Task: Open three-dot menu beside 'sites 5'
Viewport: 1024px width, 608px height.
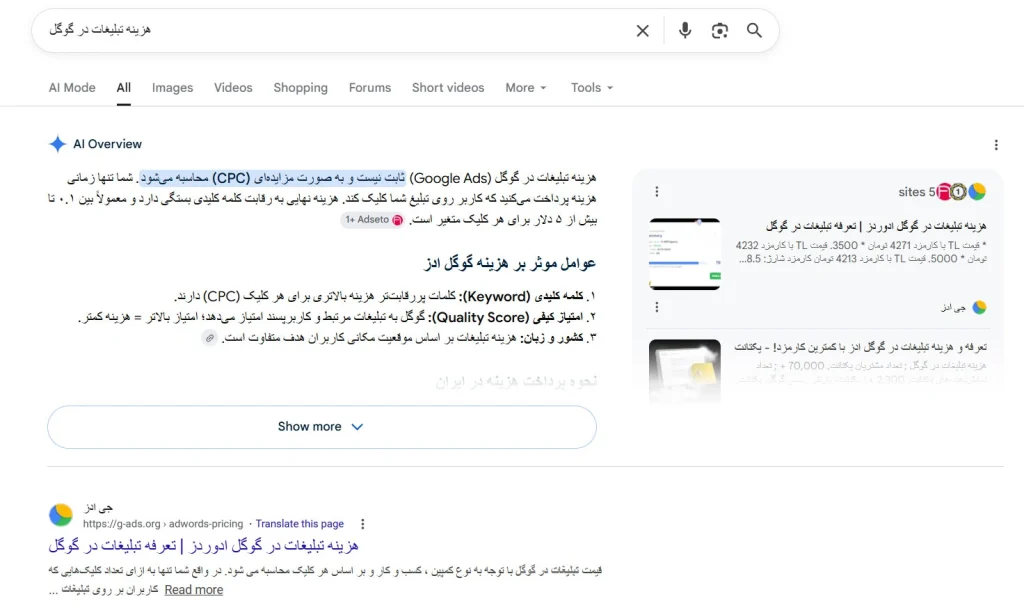Action: [657, 191]
